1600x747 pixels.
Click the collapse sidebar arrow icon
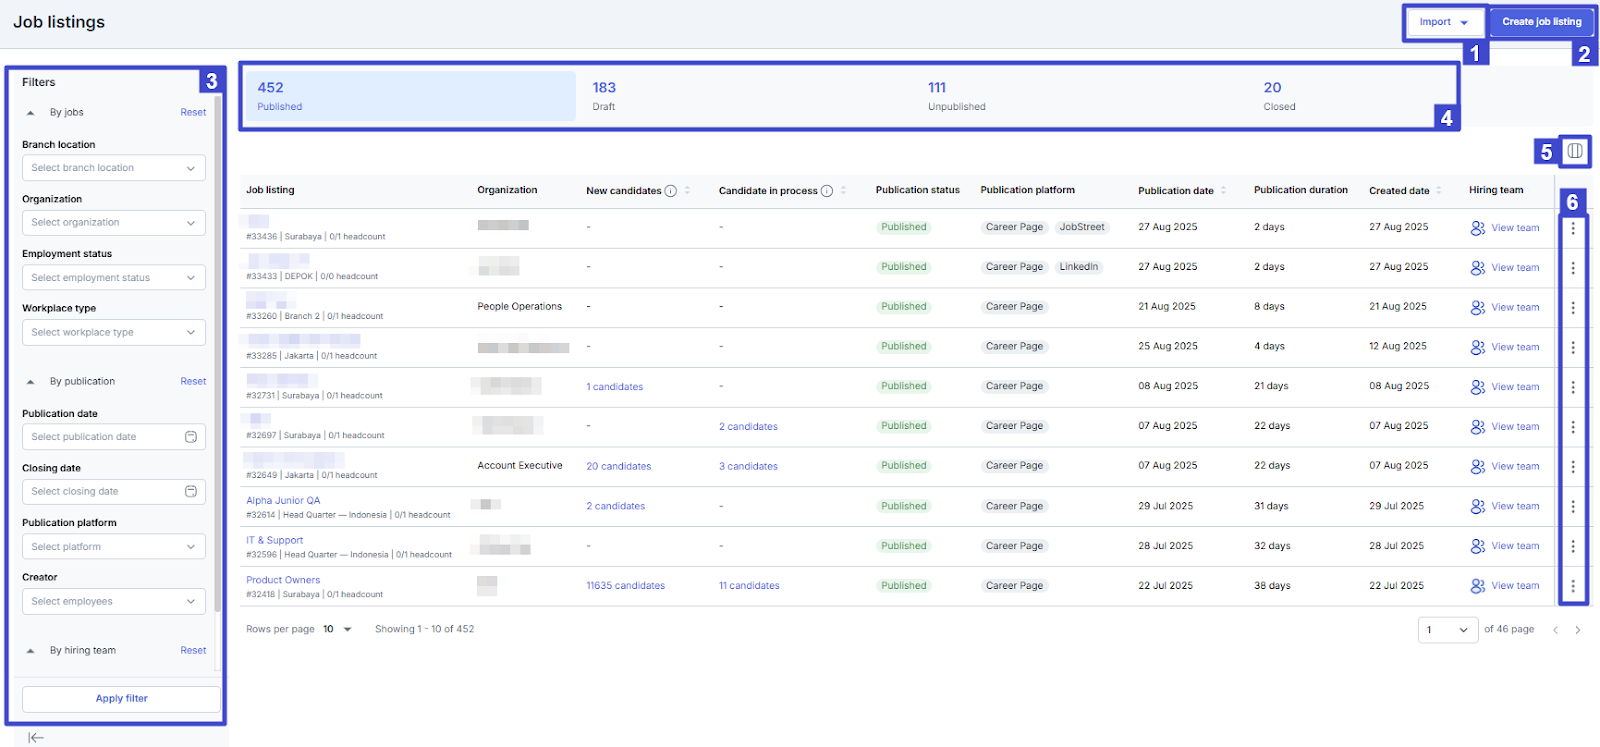tap(36, 738)
